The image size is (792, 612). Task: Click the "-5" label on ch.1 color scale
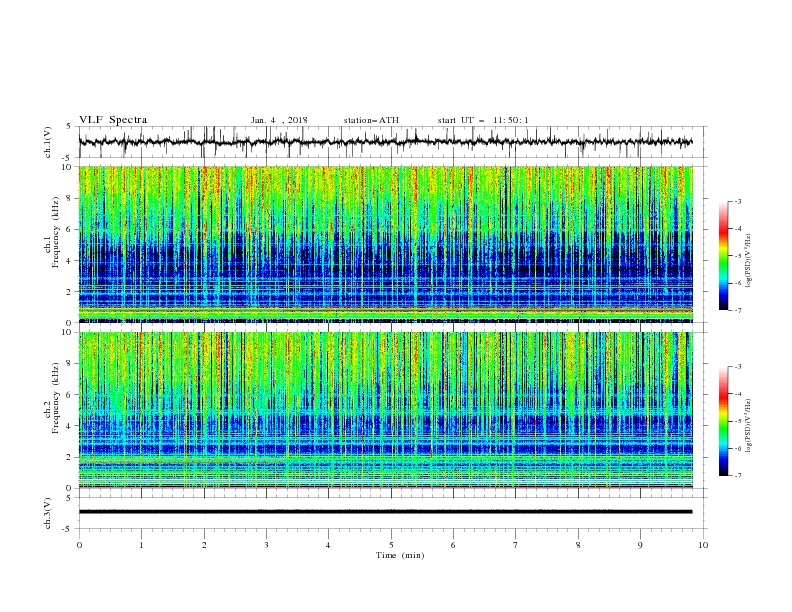738,257
